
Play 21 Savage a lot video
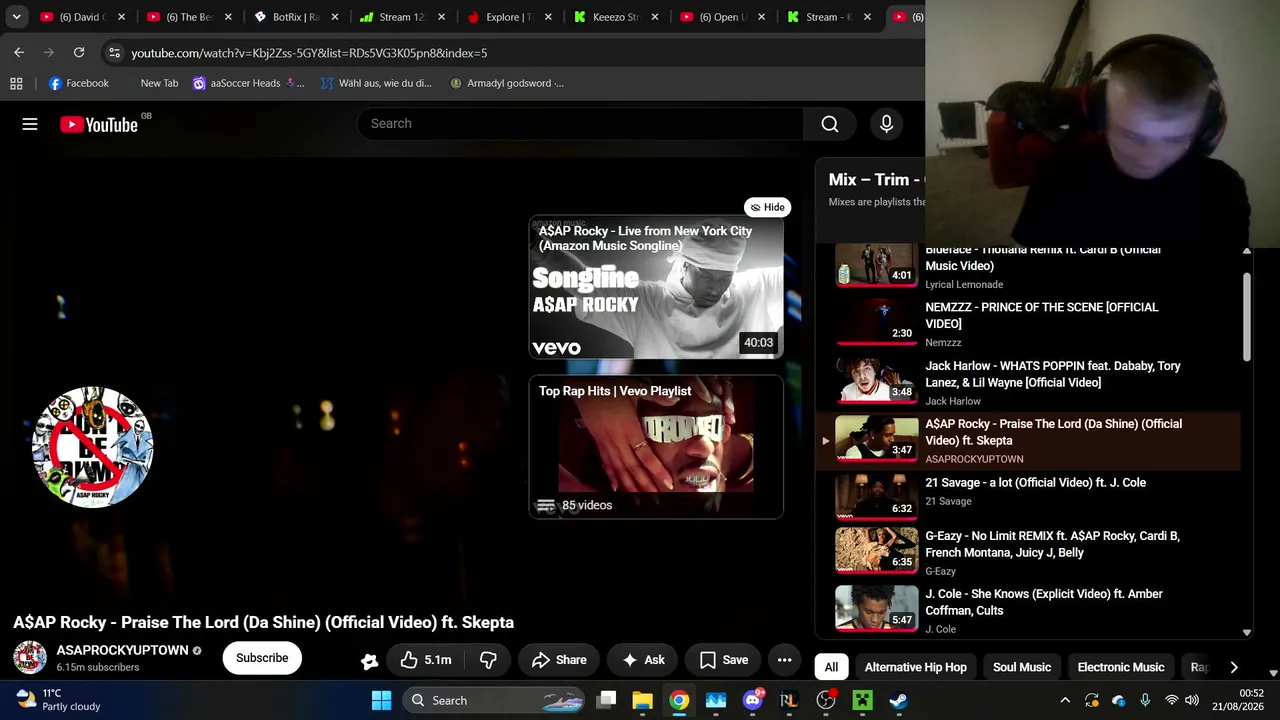[x=1029, y=498]
